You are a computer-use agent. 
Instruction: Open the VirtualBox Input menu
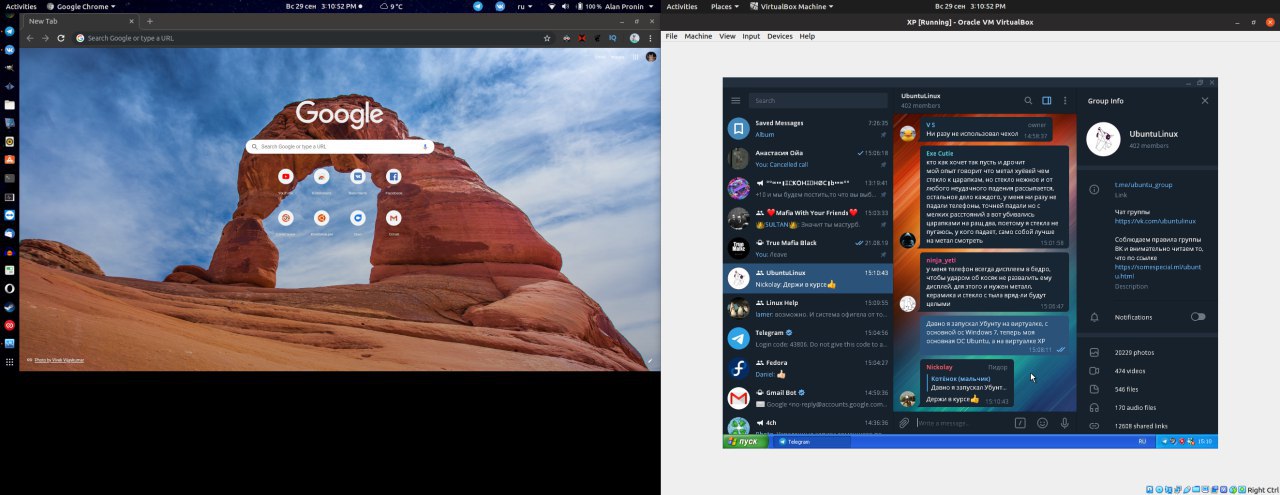[751, 36]
